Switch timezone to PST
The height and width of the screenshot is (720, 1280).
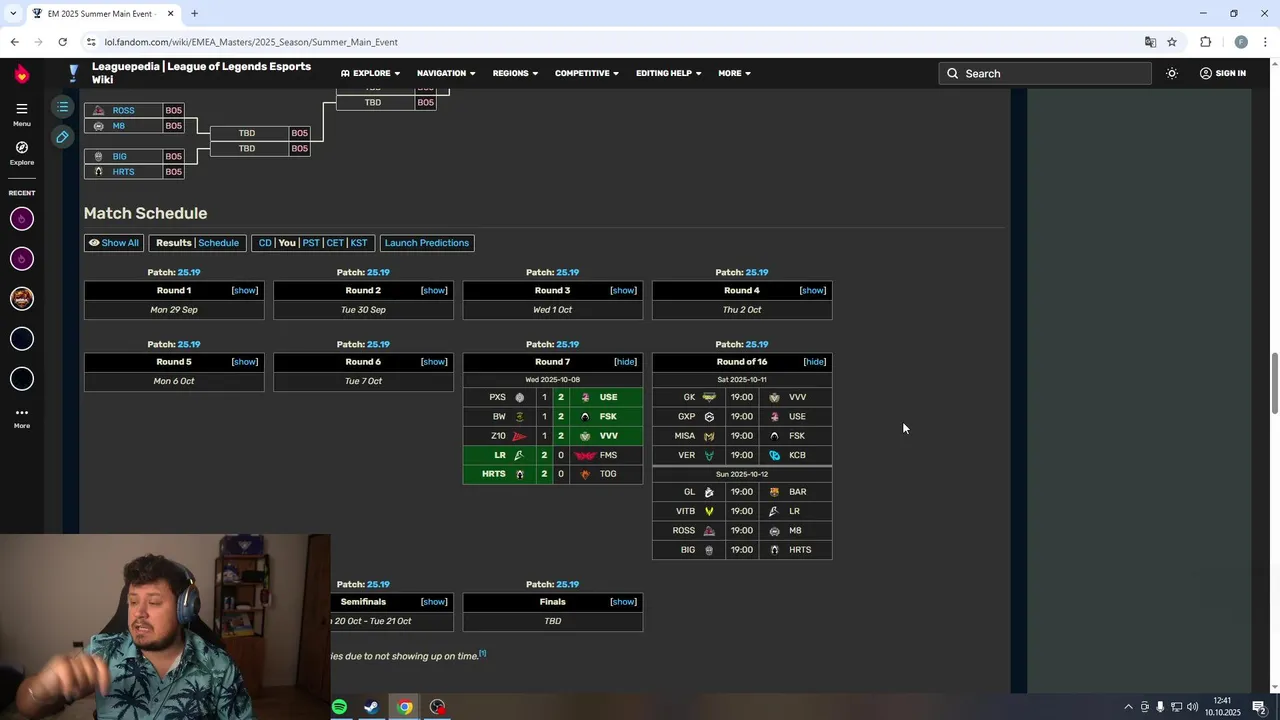[311, 243]
